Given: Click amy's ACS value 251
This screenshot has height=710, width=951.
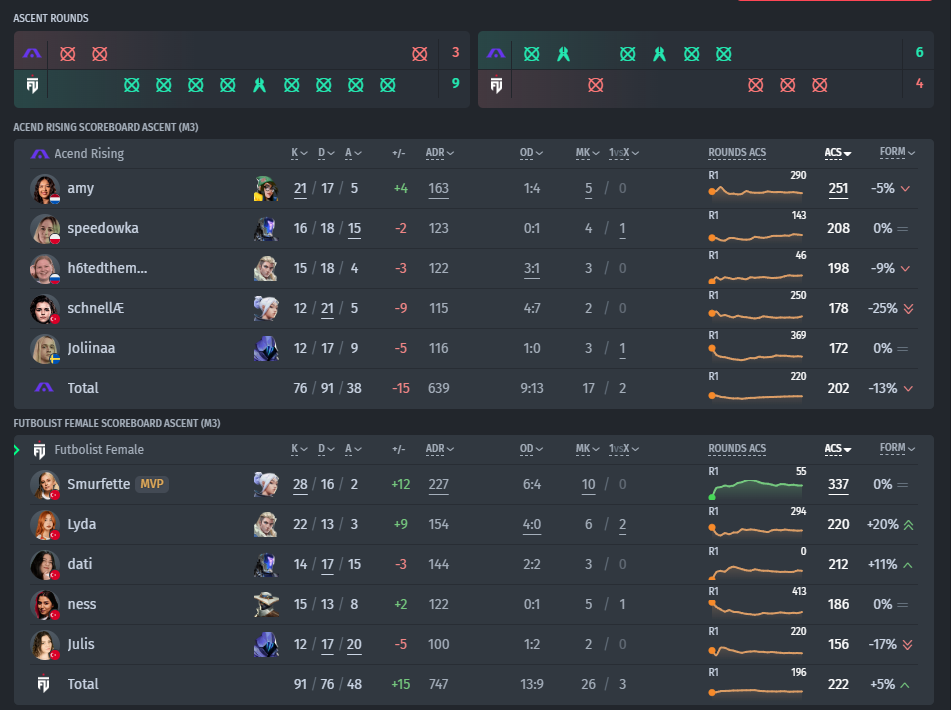Looking at the screenshot, I should (838, 189).
